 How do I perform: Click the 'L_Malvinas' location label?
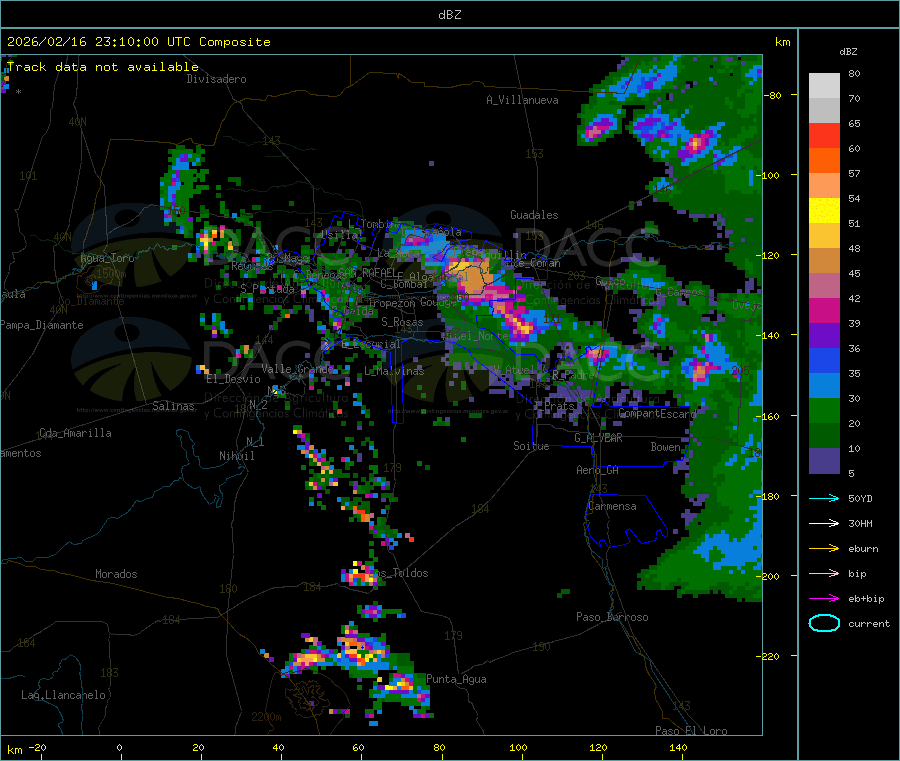point(394,371)
